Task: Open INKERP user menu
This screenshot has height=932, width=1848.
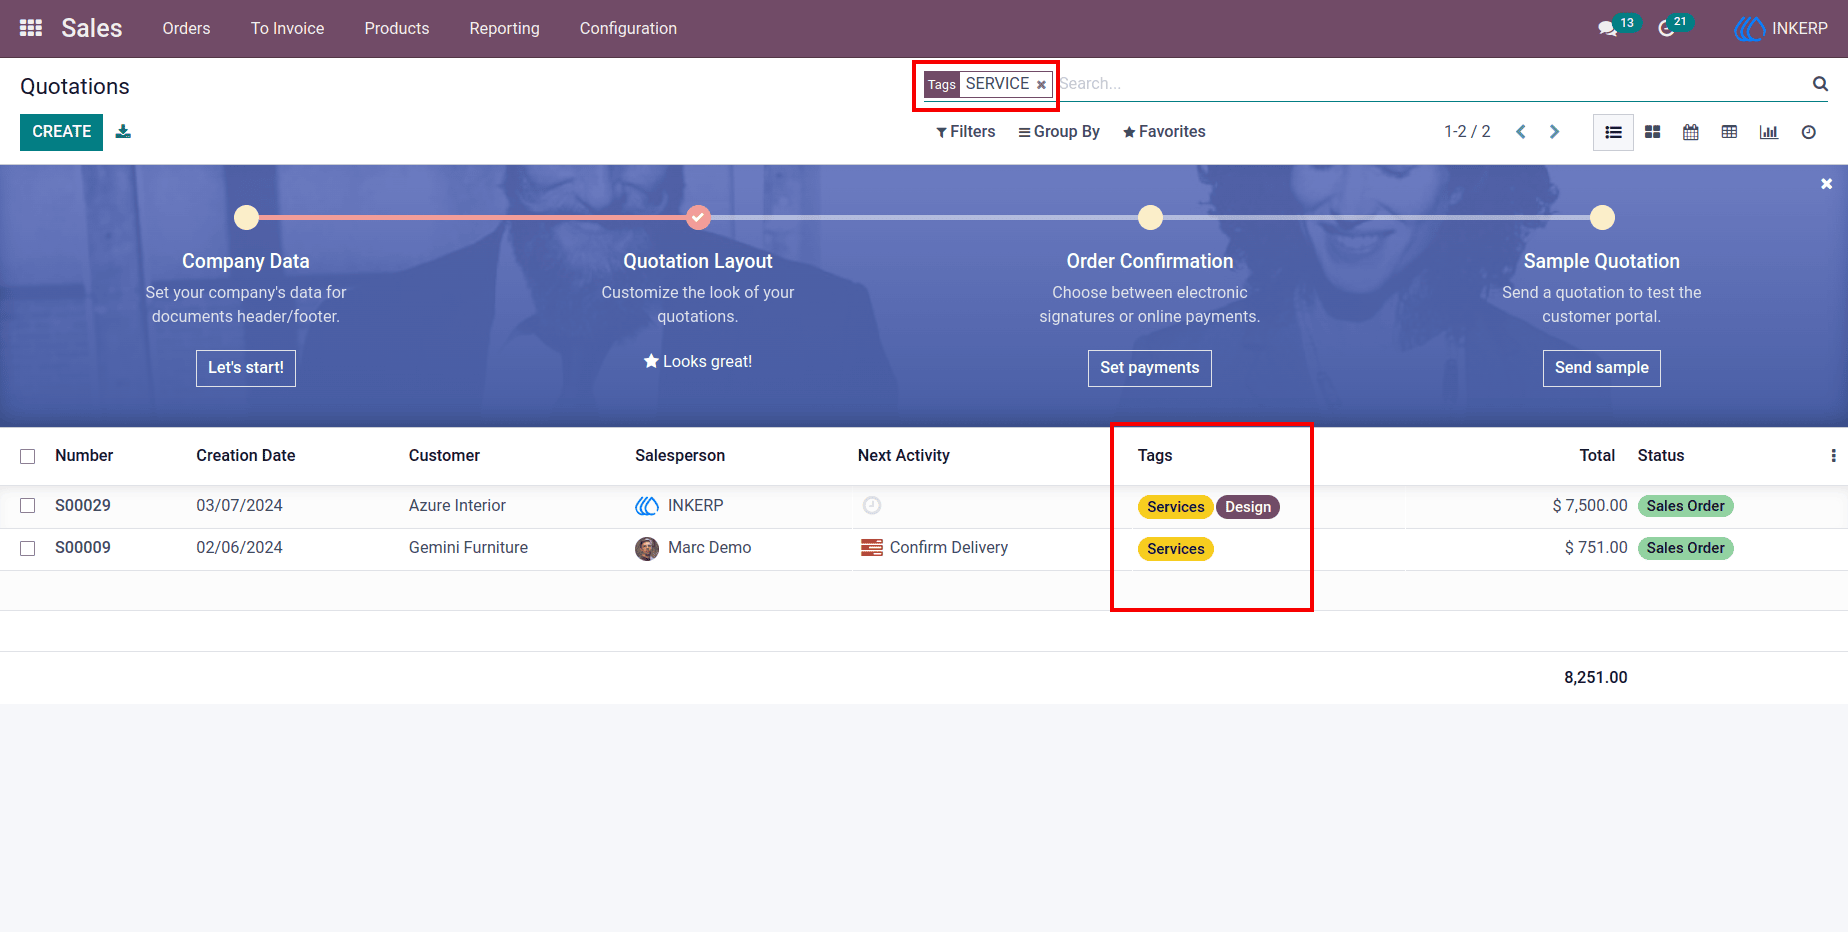Action: [1781, 28]
